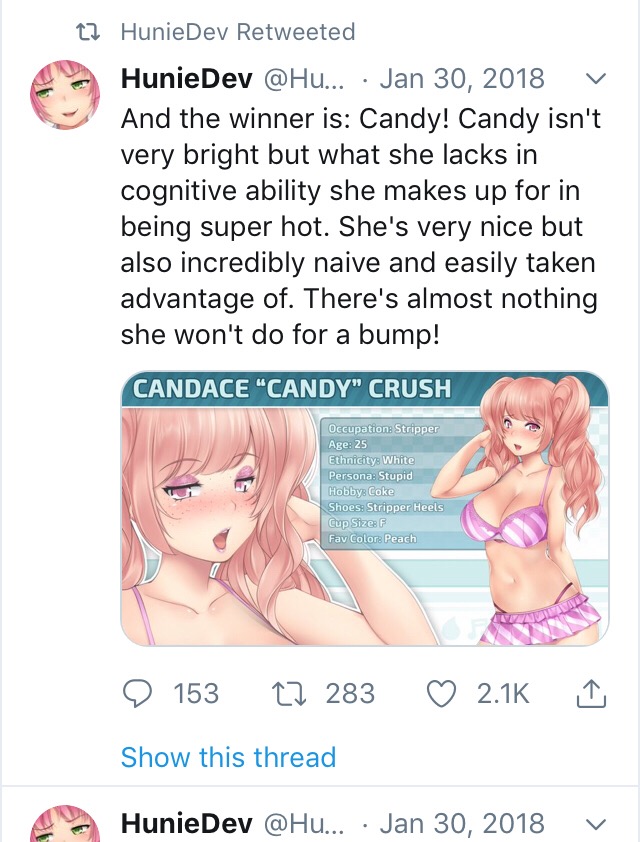The image size is (640, 842).
Task: Open the first tweet's profile avatar
Action: tap(66, 94)
